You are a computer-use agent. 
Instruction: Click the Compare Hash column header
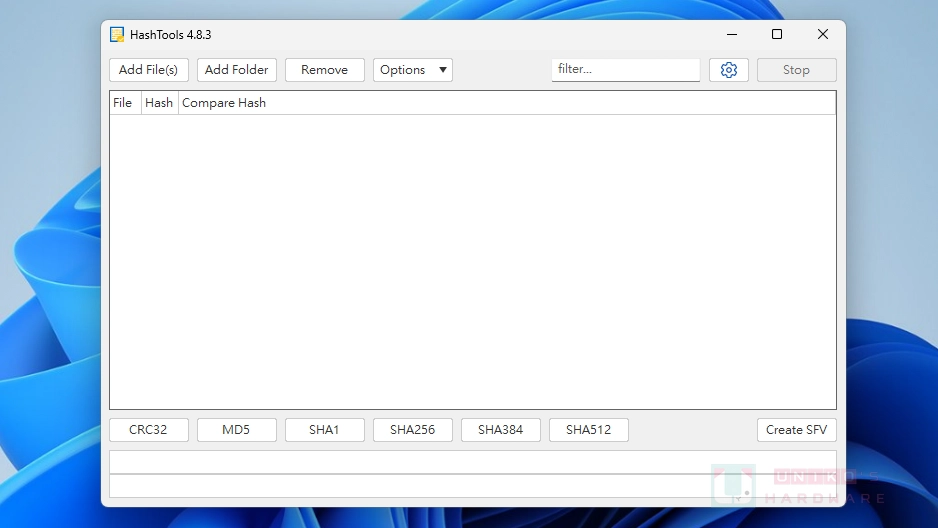click(507, 103)
